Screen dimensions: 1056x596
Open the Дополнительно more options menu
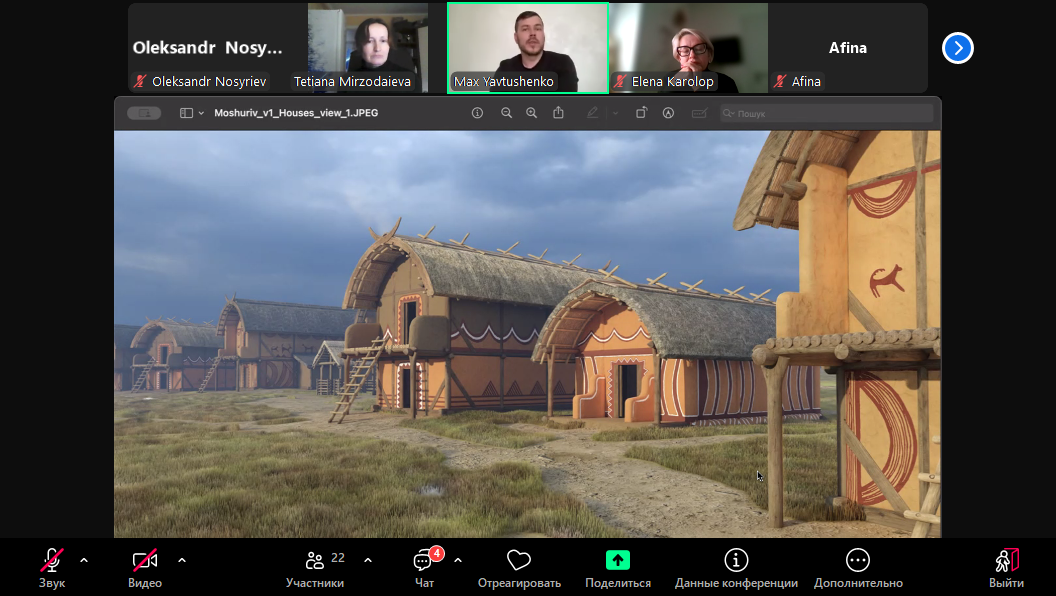coord(857,567)
